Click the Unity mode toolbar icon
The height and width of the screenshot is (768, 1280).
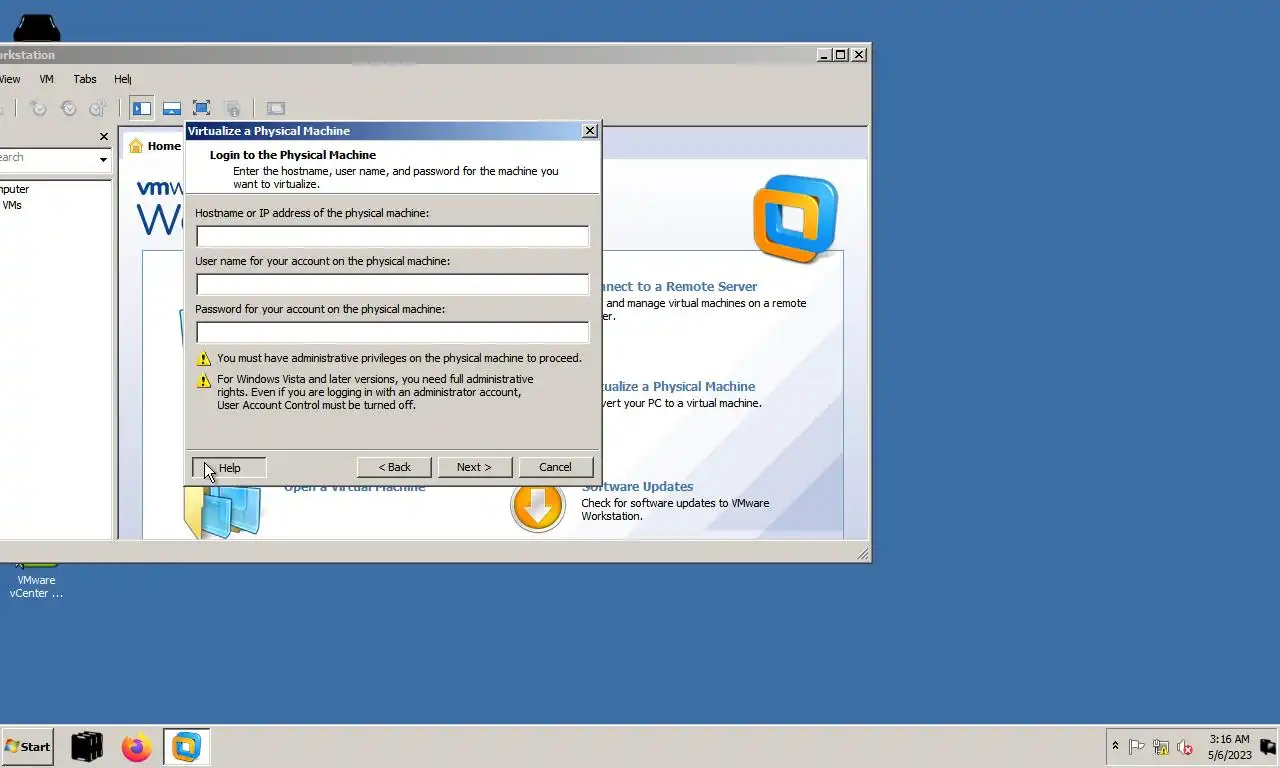tap(232, 108)
